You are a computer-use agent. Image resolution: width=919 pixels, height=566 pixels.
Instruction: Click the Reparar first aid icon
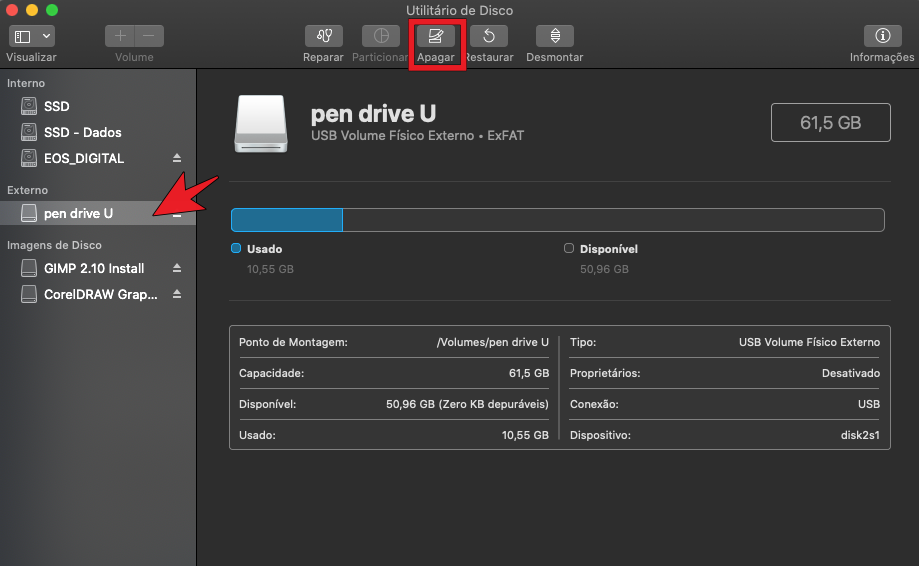[323, 36]
